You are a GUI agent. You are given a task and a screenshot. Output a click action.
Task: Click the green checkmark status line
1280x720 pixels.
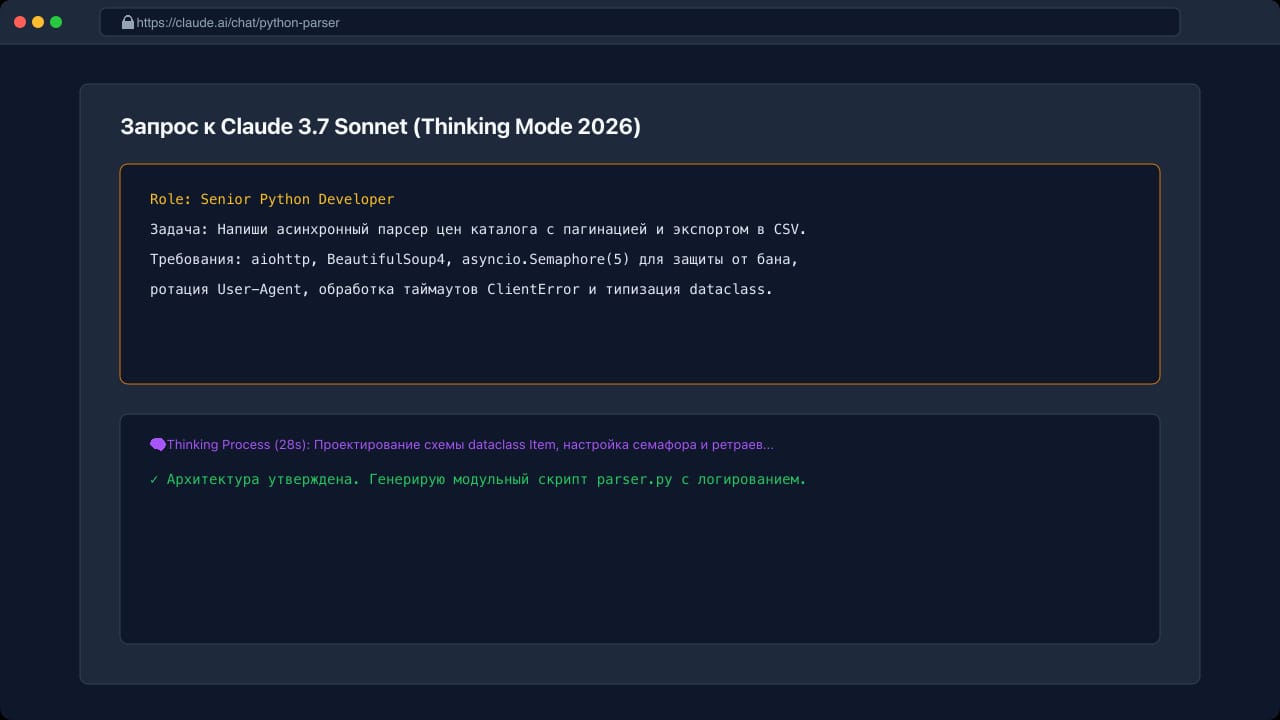(x=478, y=479)
